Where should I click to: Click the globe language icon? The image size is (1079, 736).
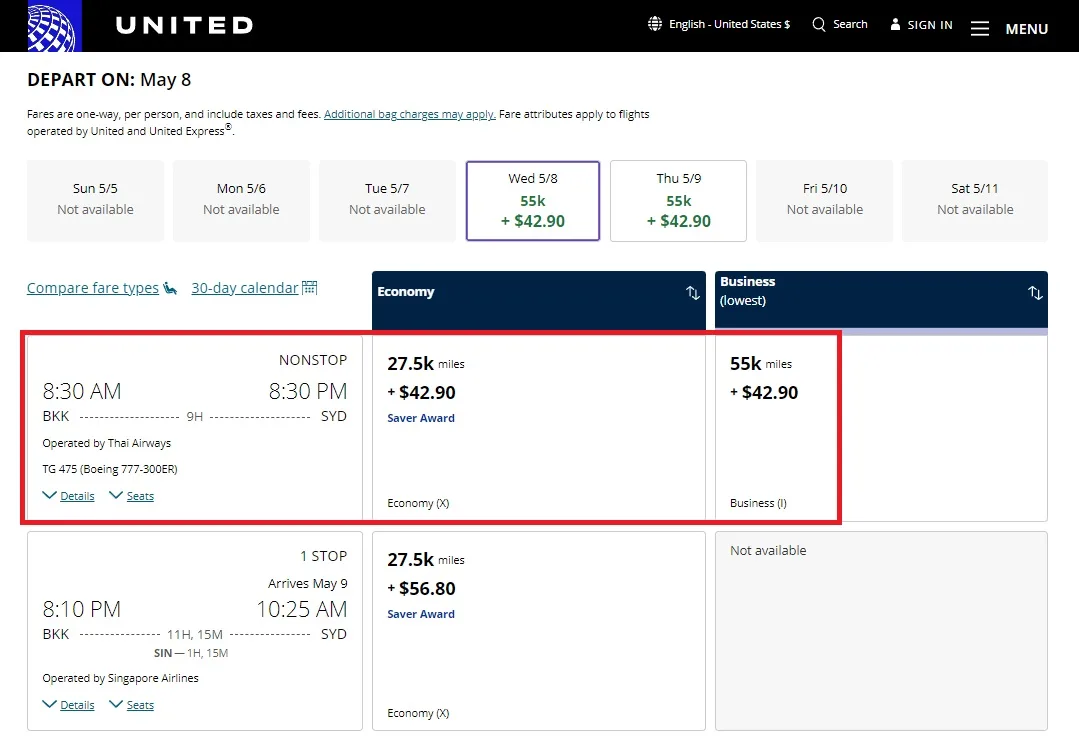(x=654, y=24)
